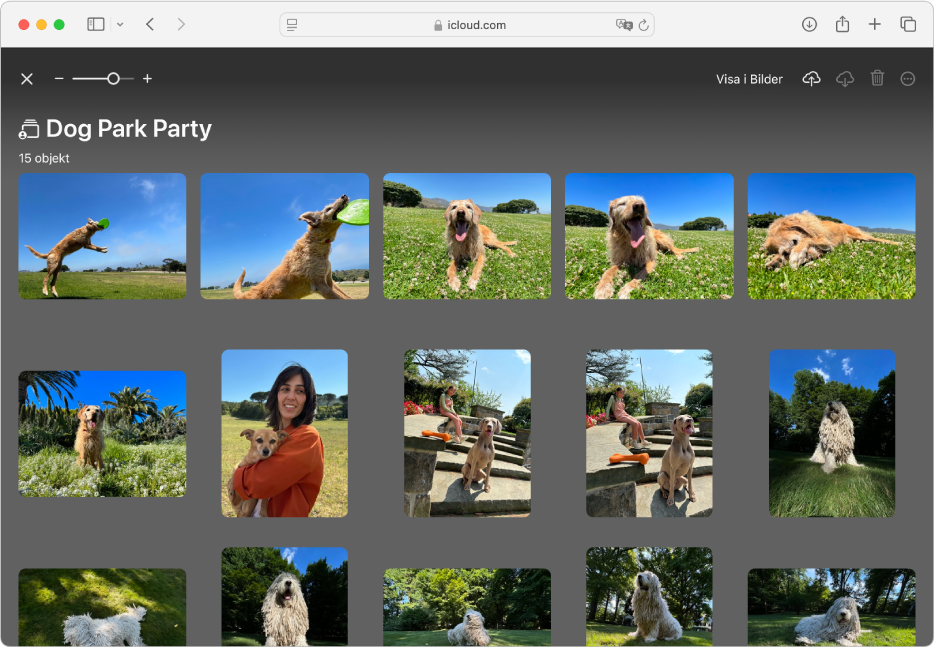935x649 pixels.
Task: Open photo of shaggy white dog under trees
Action: click(832, 434)
